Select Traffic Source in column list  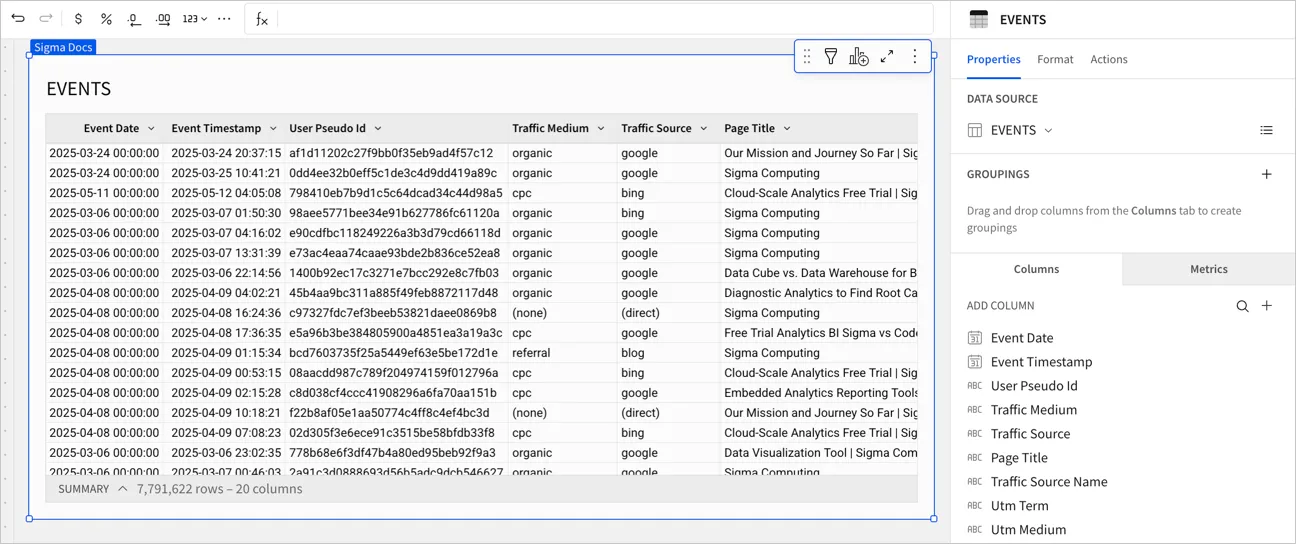point(1030,434)
